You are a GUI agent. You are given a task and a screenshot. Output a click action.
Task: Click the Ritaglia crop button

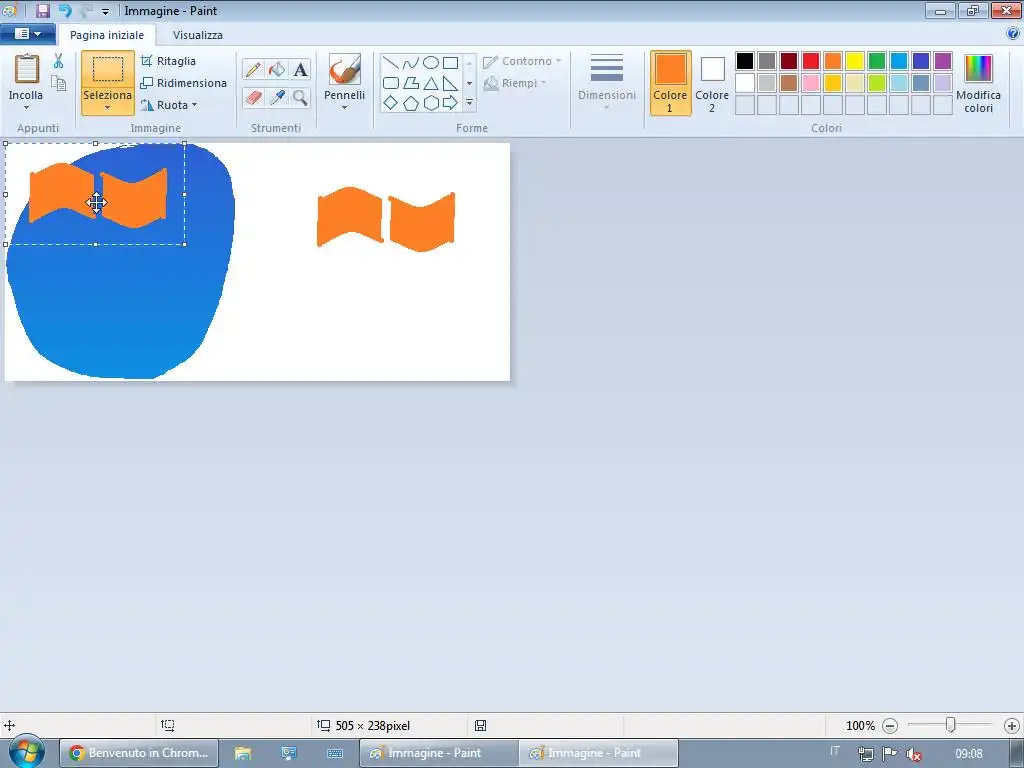pyautogui.click(x=168, y=61)
